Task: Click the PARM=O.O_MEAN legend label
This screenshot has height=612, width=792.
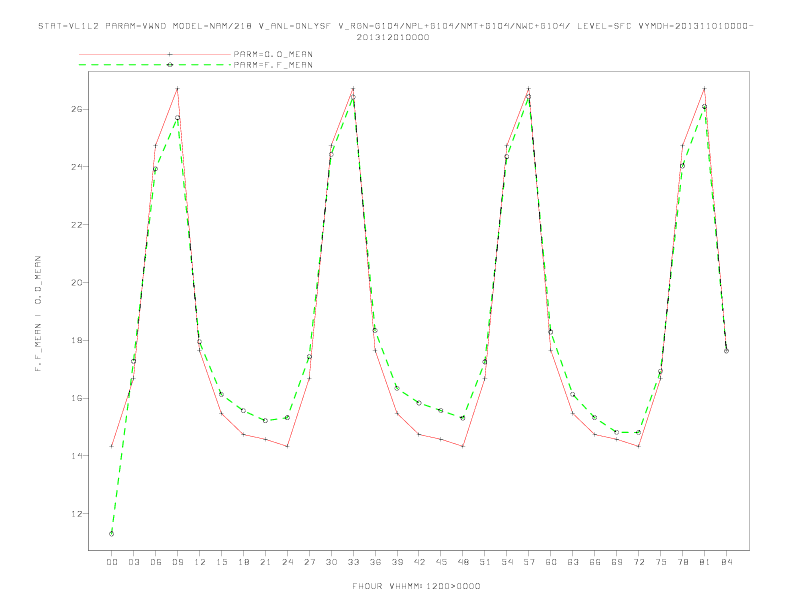Action: pyautogui.click(x=273, y=54)
